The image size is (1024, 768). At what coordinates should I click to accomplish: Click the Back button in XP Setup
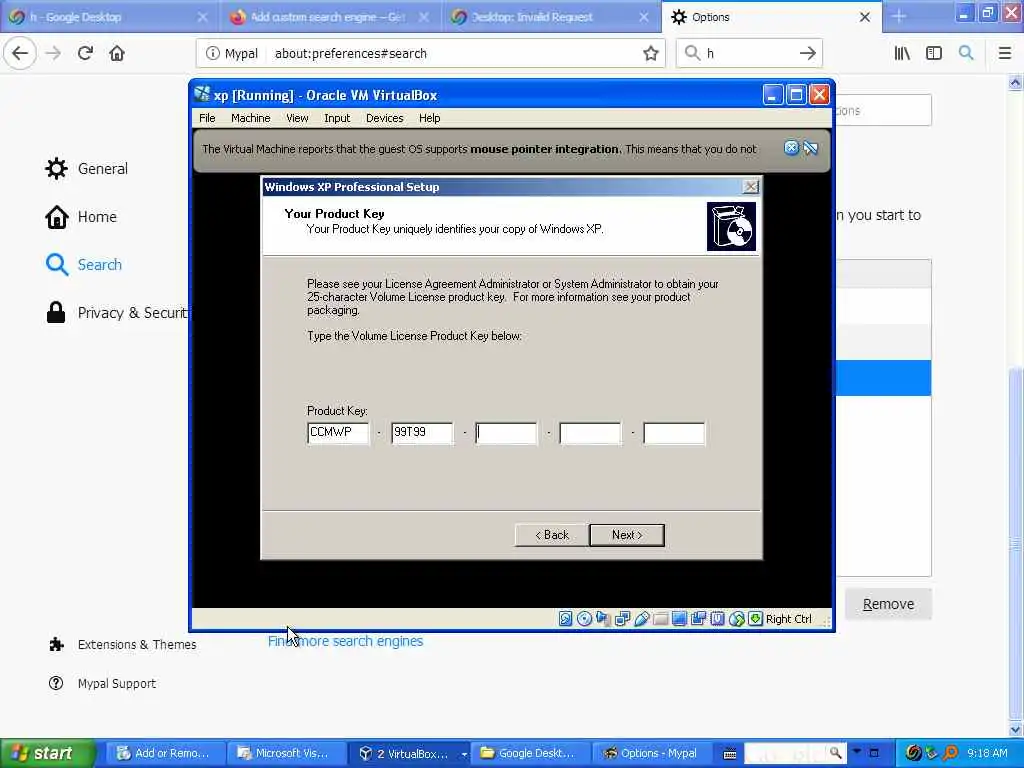coord(552,535)
